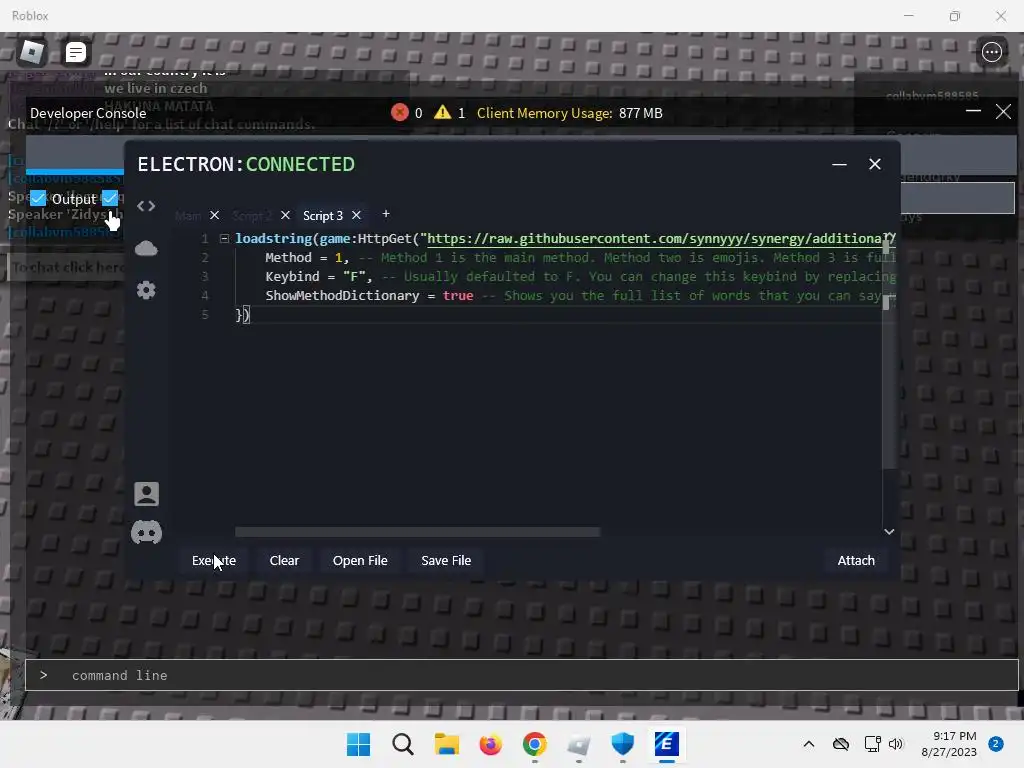Click the yellow warning count icon
Screen dimensions: 1024x768
tap(442, 112)
